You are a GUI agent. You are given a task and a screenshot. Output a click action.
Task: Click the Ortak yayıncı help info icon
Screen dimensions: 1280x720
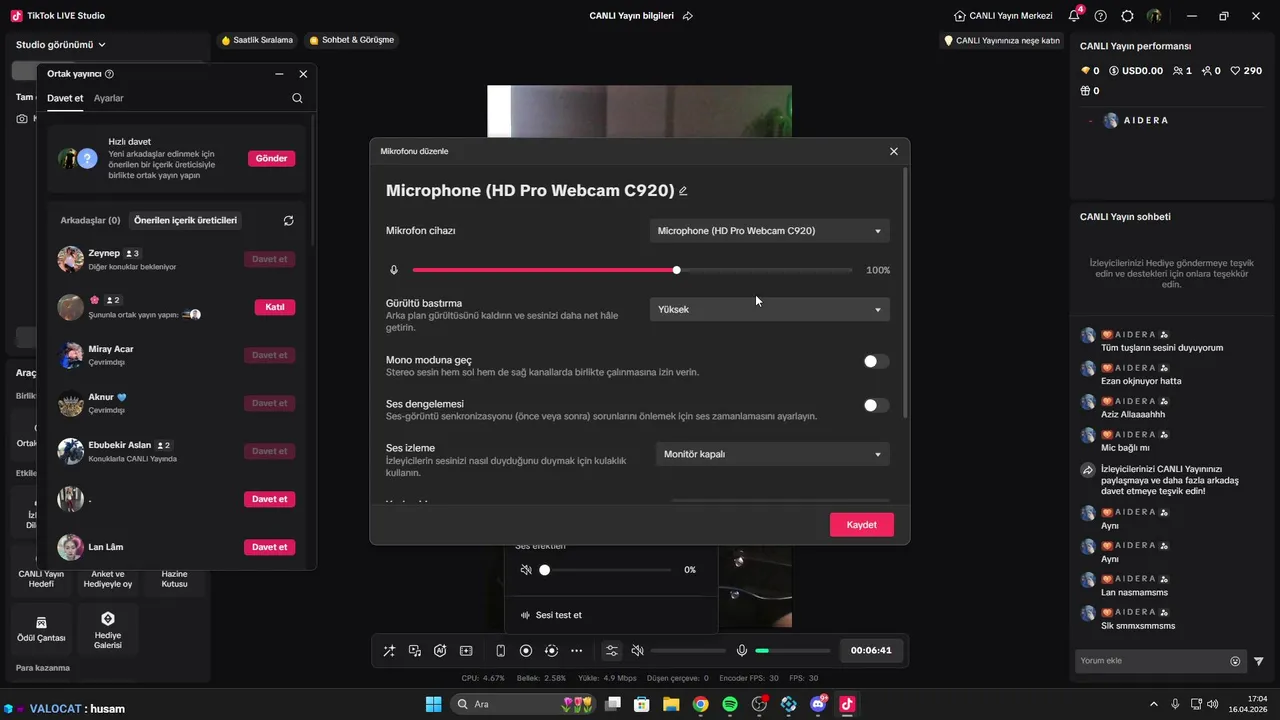109,74
